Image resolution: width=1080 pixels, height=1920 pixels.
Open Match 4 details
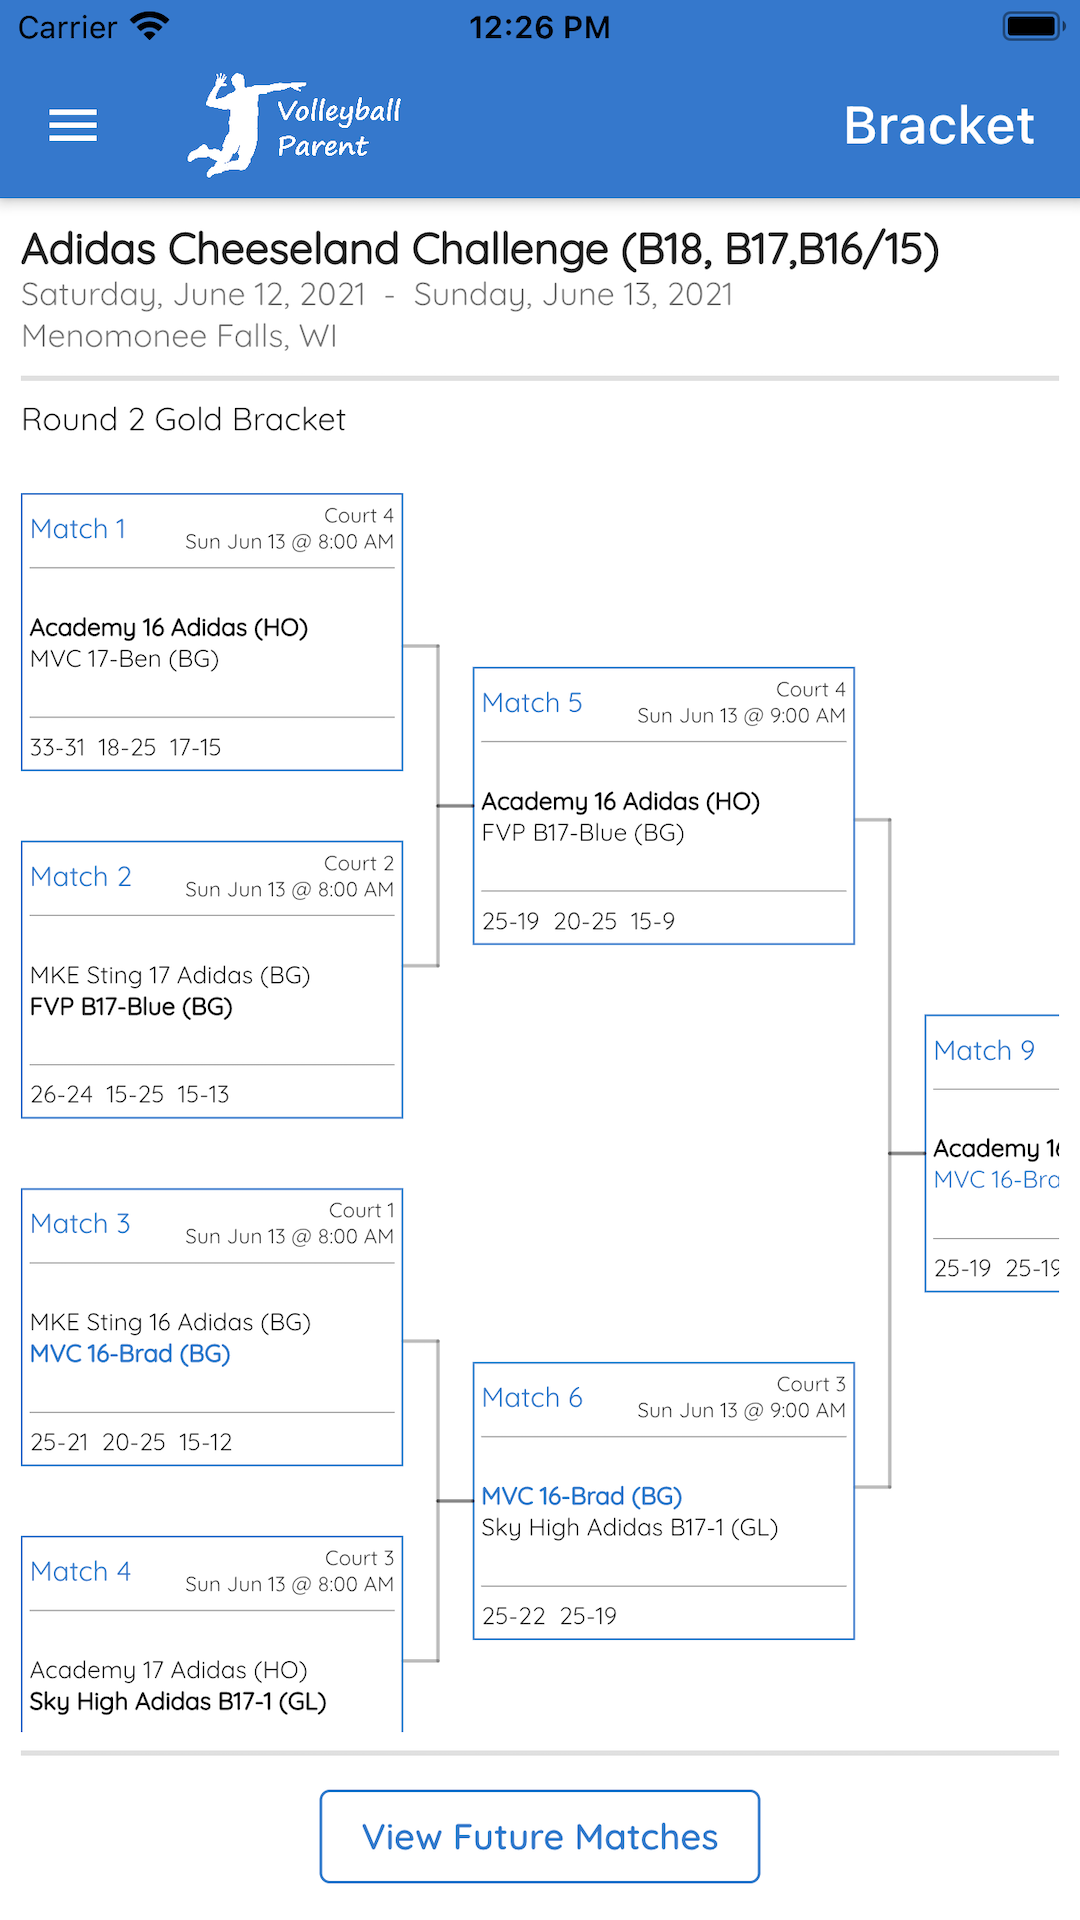coord(81,1572)
